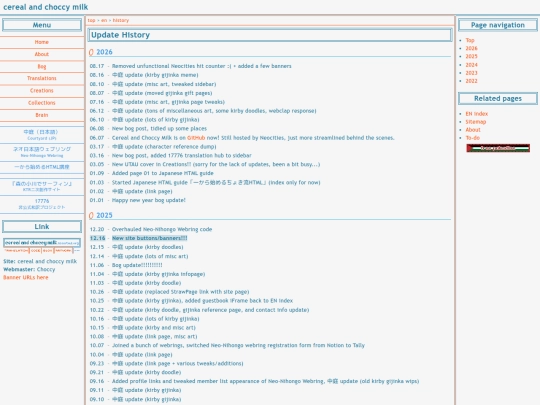
Task: Click the 'Related pages' panel heading
Action: pyautogui.click(x=498, y=98)
